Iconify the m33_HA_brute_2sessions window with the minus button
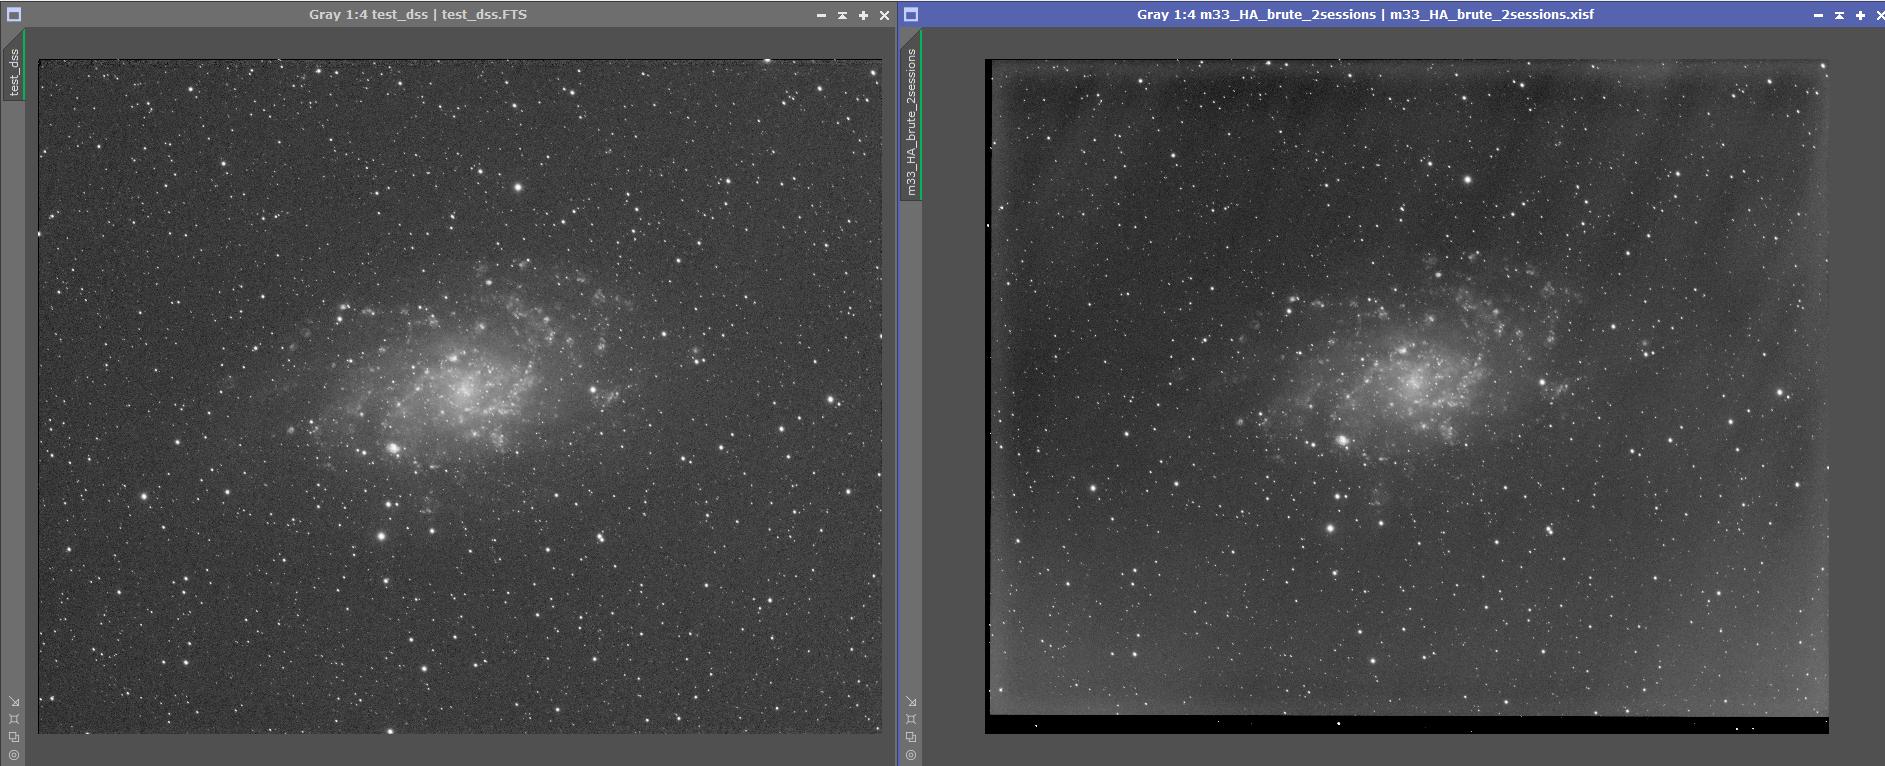The image size is (1885, 766). point(1818,15)
